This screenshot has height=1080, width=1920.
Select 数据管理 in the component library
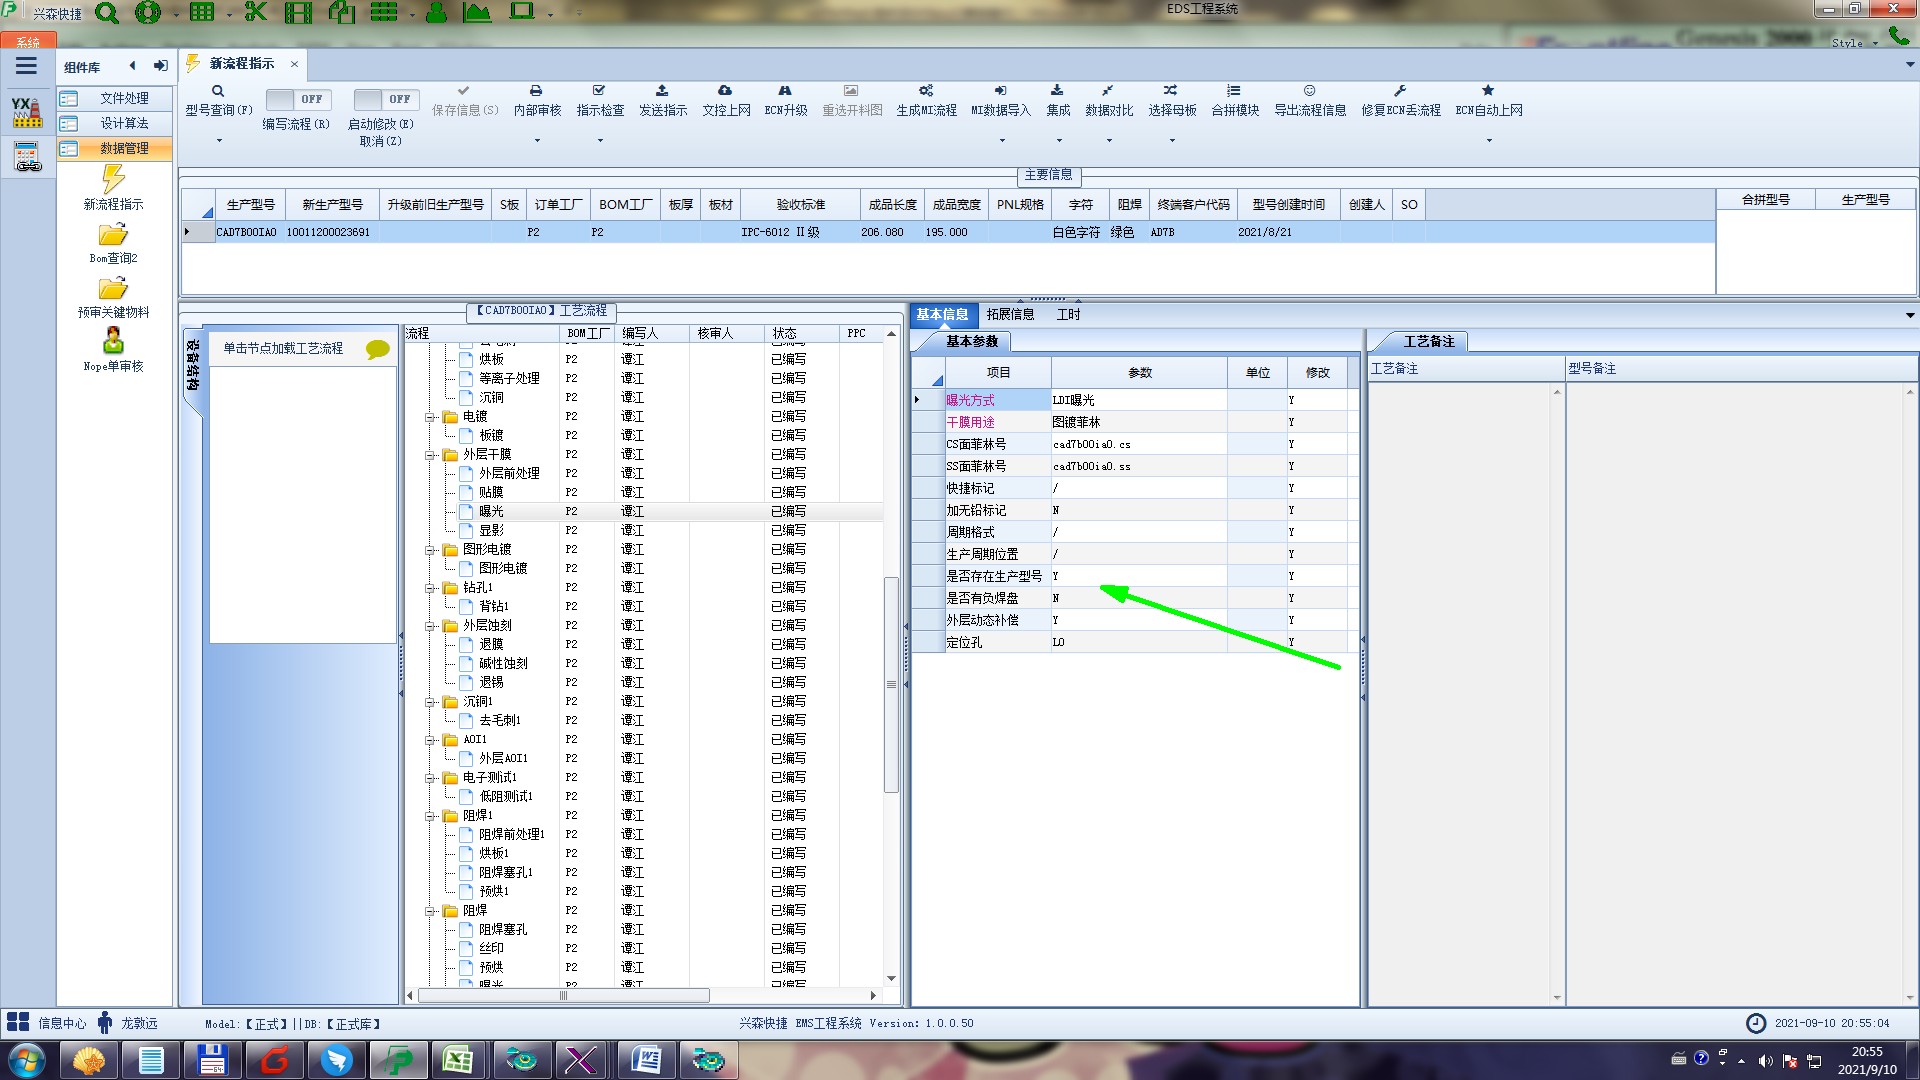click(x=124, y=148)
